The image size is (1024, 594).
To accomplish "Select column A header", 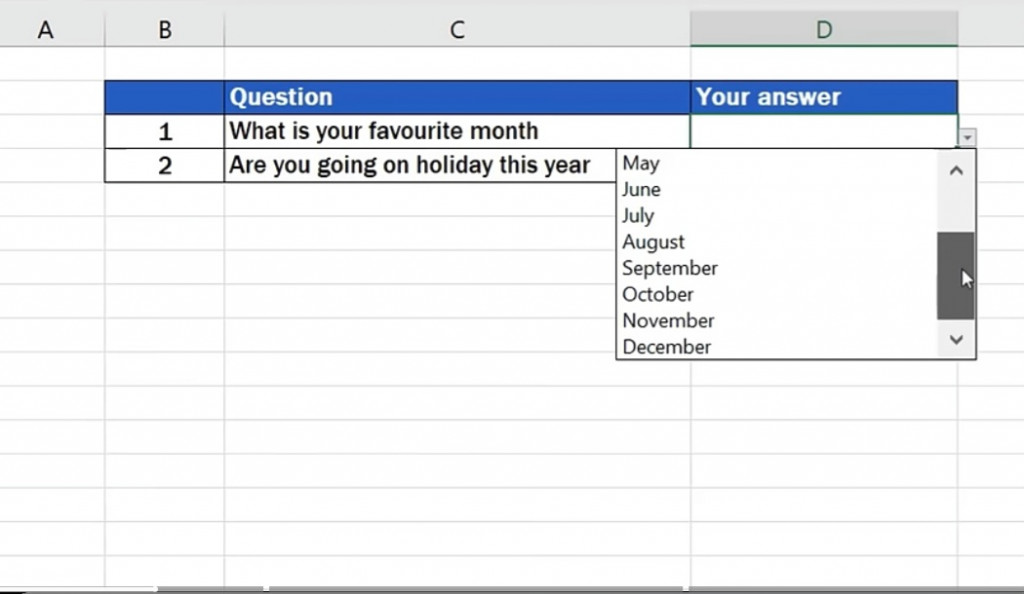I will (x=46, y=29).
